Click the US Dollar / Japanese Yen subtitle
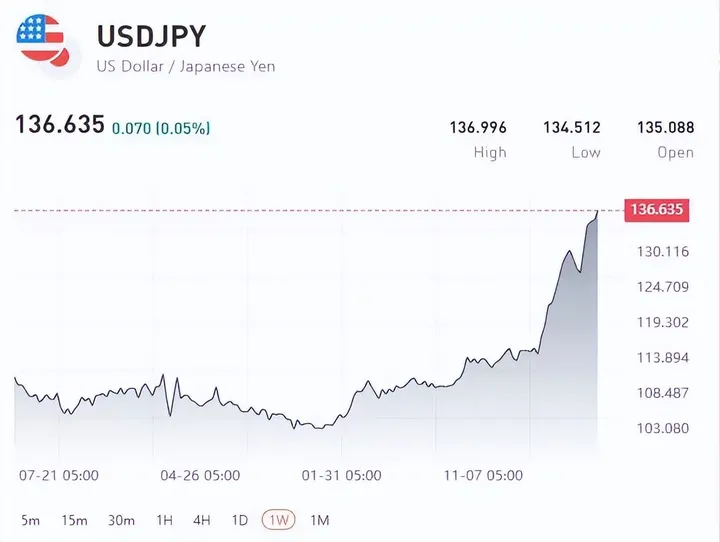 [186, 67]
